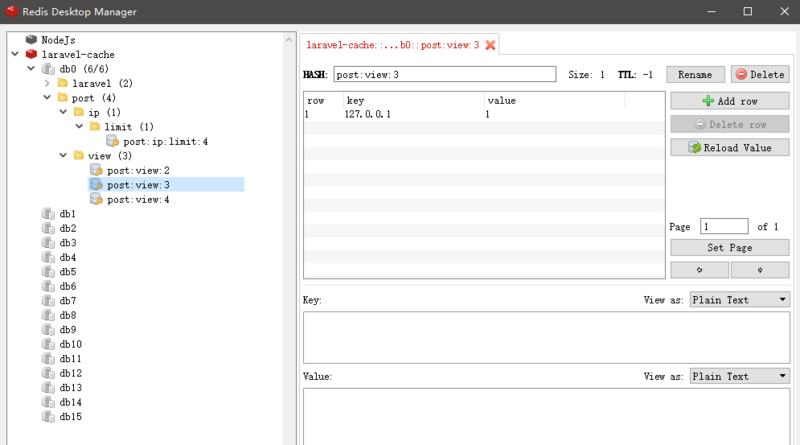
Task: Collapse the laravel-cache connection tree
Action: [x=15, y=54]
